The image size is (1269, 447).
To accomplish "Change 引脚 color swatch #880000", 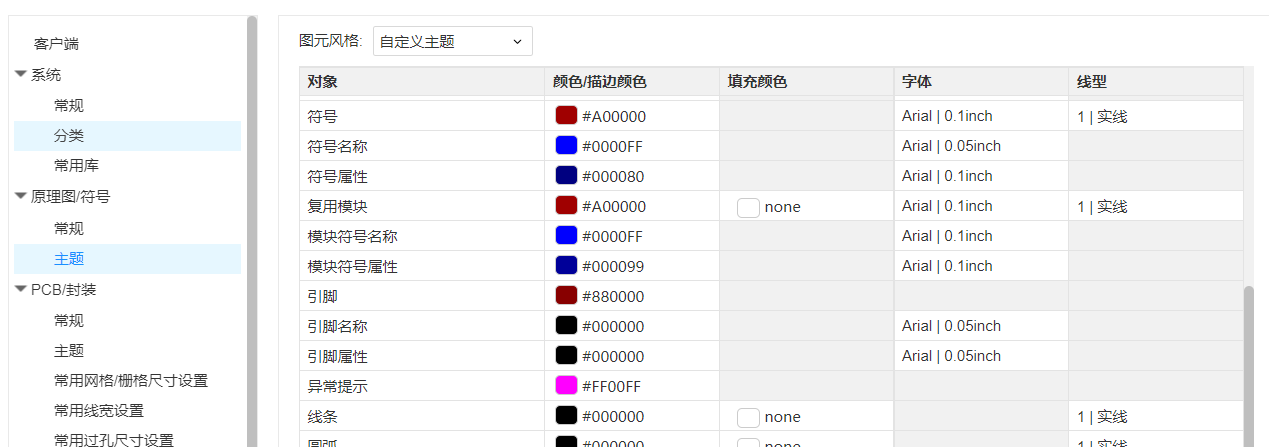I will click(x=566, y=296).
